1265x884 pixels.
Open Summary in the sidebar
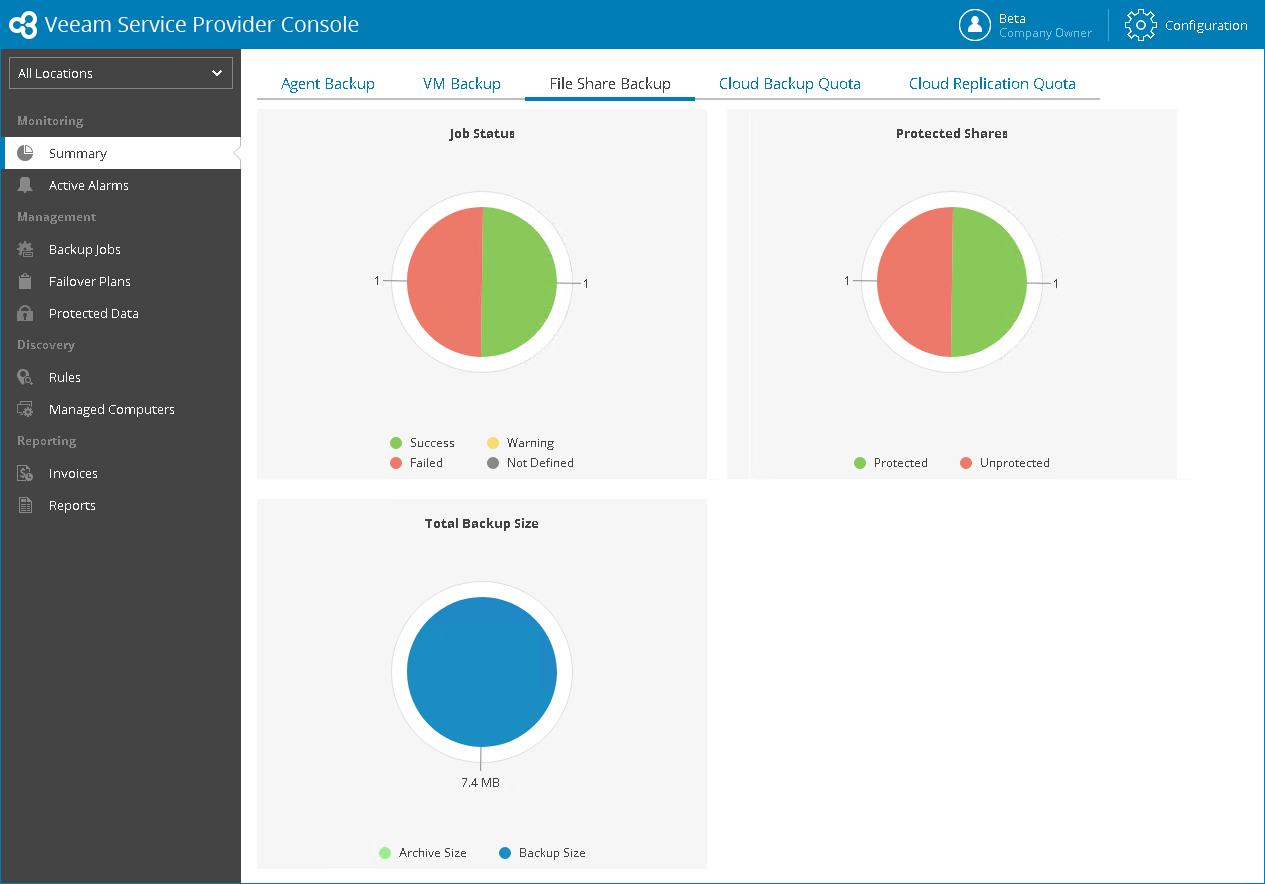pos(121,153)
